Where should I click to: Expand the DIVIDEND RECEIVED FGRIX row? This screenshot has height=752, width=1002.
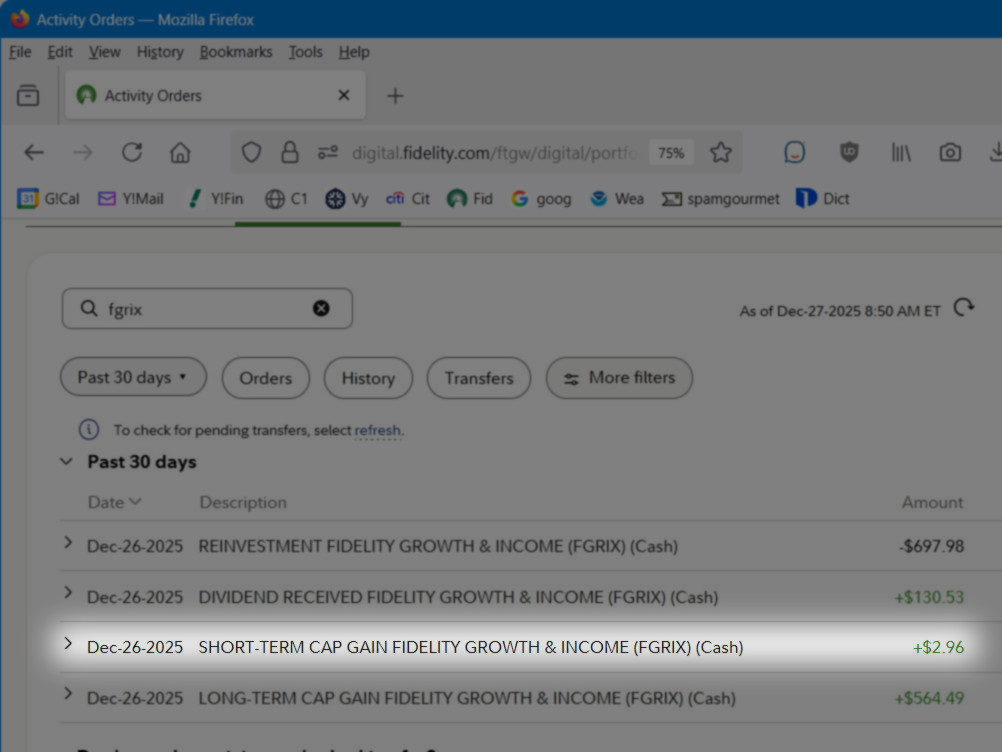pyautogui.click(x=68, y=593)
